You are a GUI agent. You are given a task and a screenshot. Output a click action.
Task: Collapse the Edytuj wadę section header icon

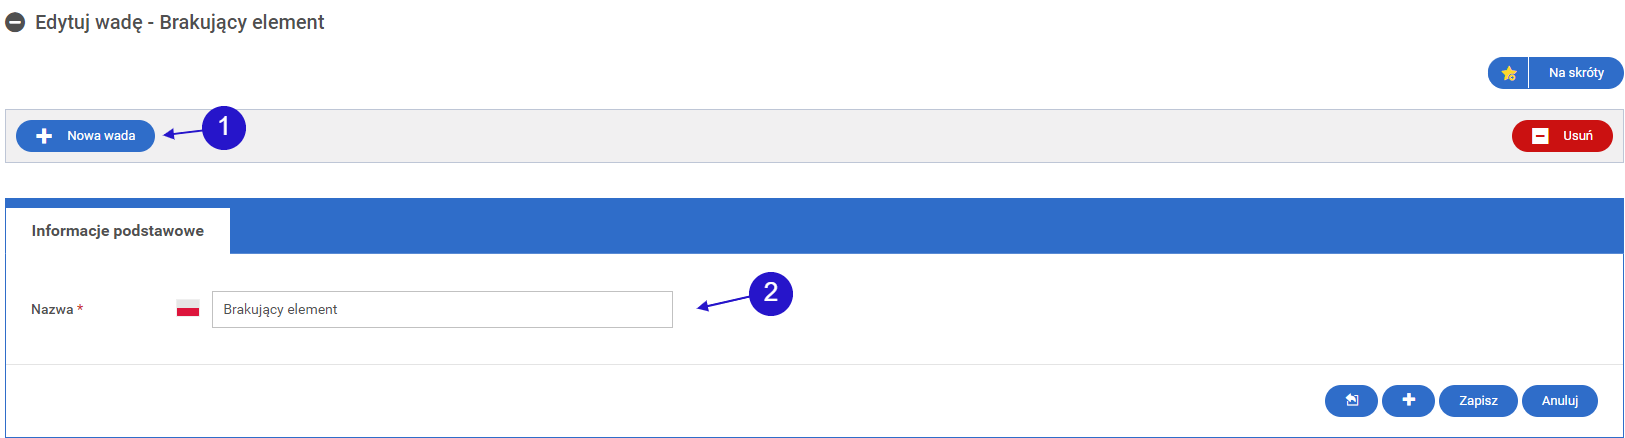(x=15, y=22)
